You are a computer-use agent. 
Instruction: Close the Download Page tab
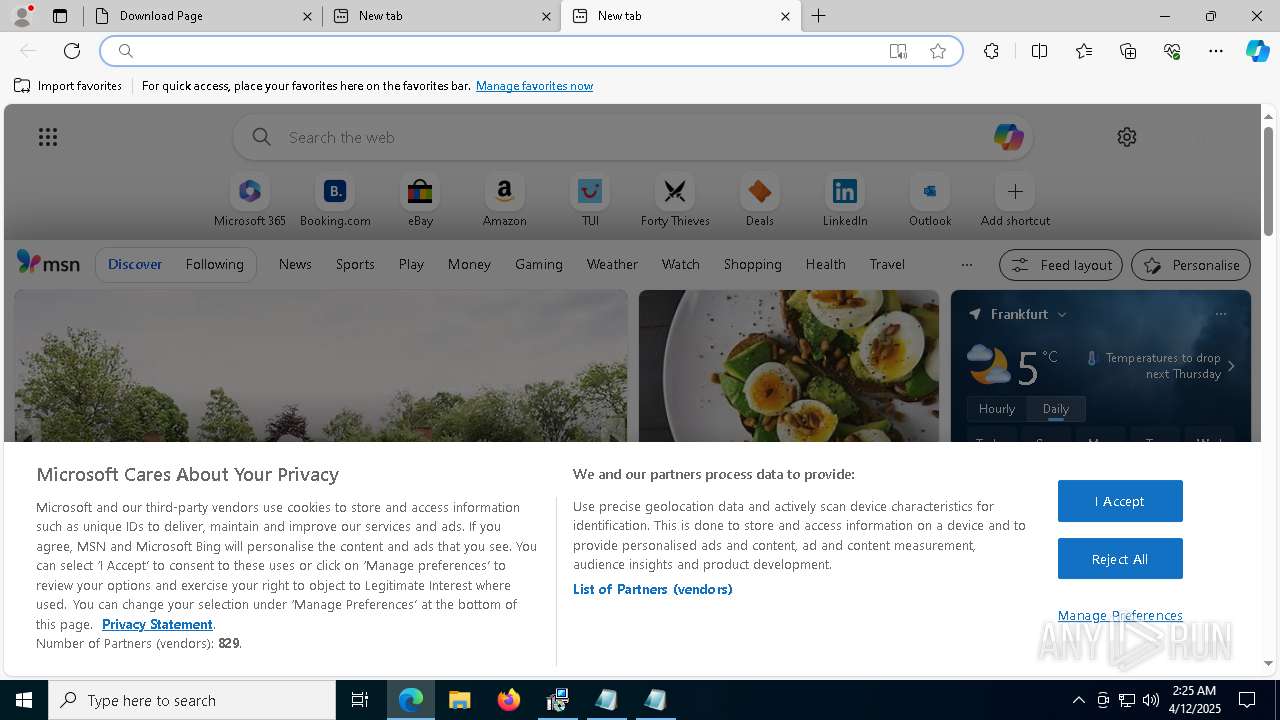point(307,16)
